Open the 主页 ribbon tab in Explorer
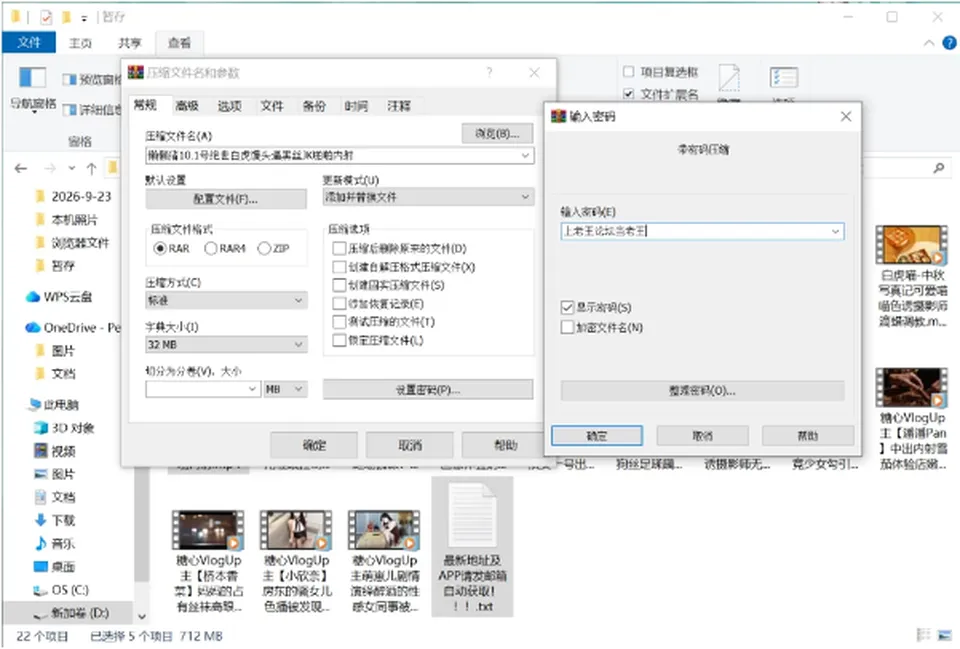Viewport: 960px width, 649px height. pos(80,43)
